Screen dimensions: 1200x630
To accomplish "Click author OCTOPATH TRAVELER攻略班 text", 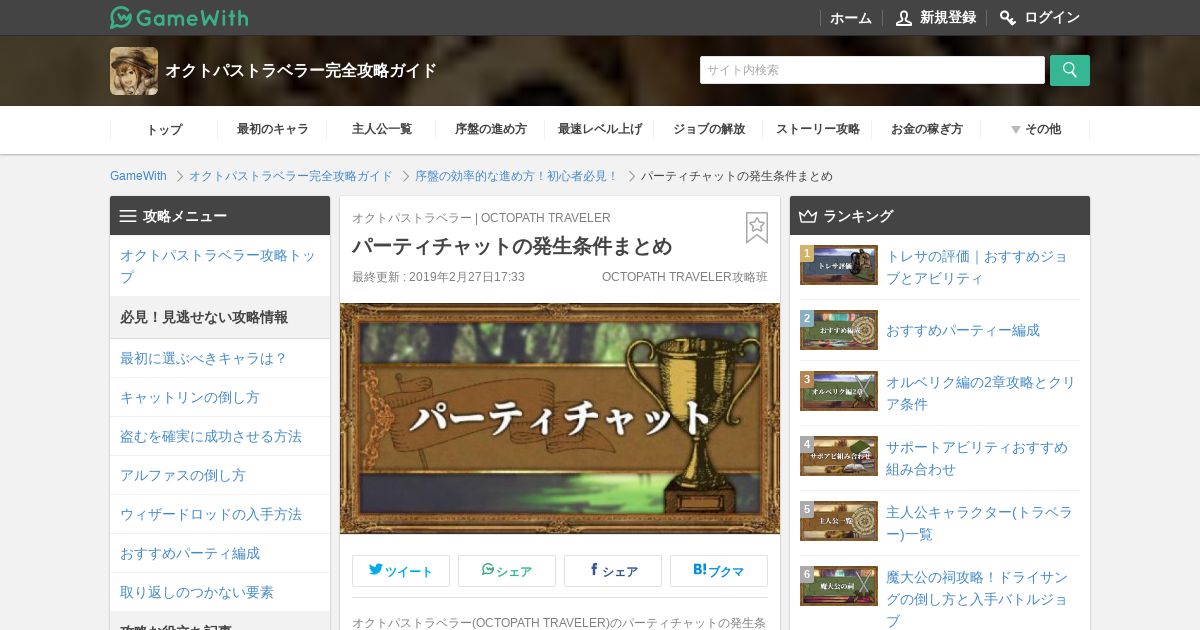I will [x=685, y=277].
